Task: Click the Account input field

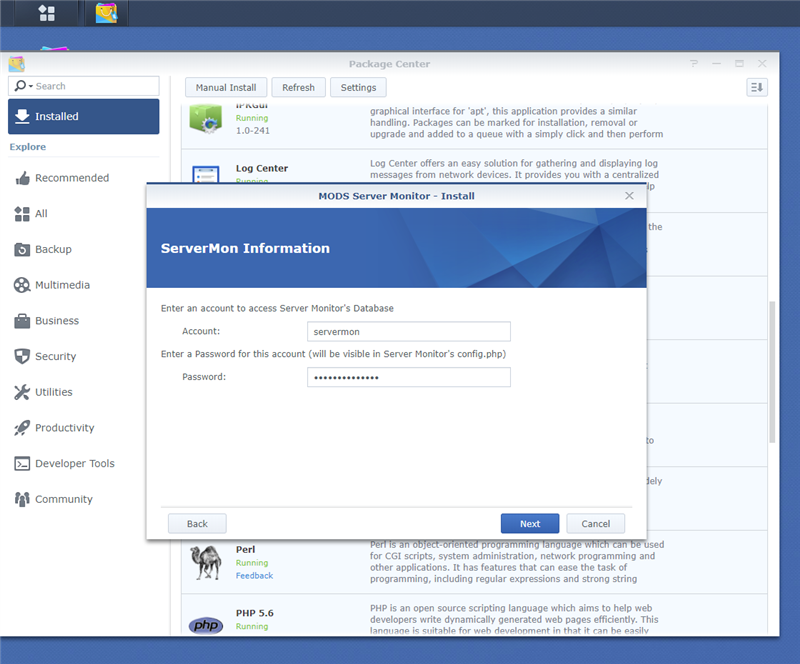Action: pos(409,332)
